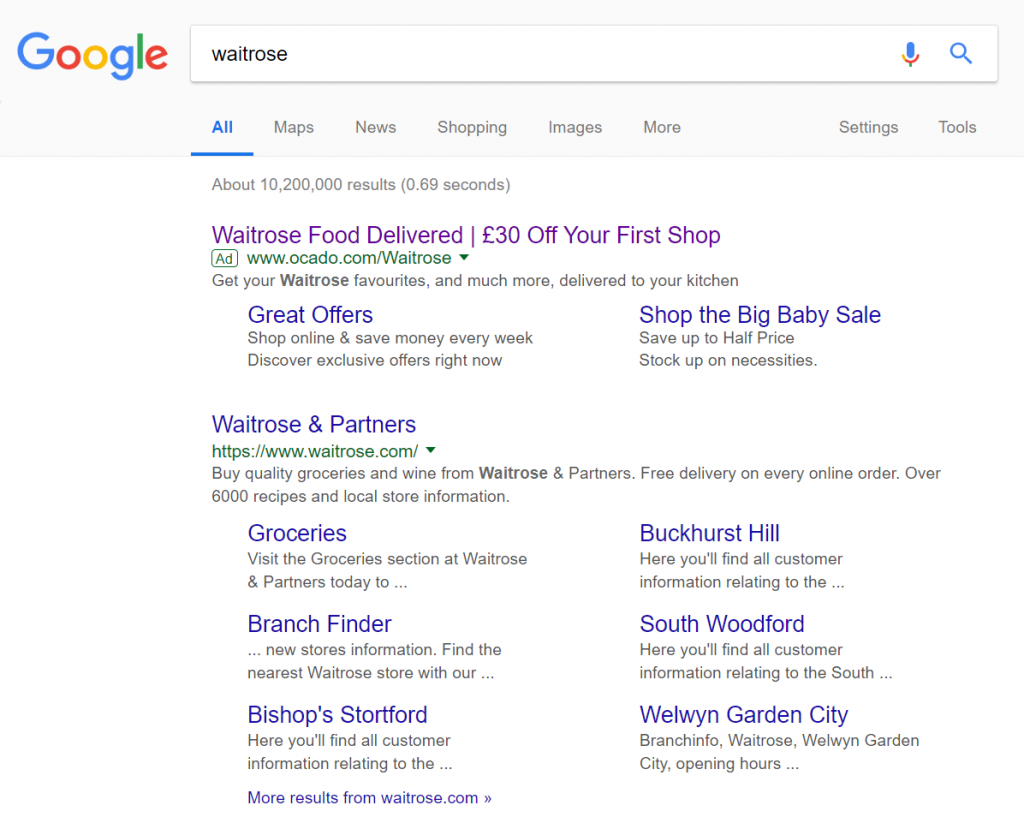
Task: Click the 'Buy quality groceries and wine' snippet
Action: pos(576,485)
